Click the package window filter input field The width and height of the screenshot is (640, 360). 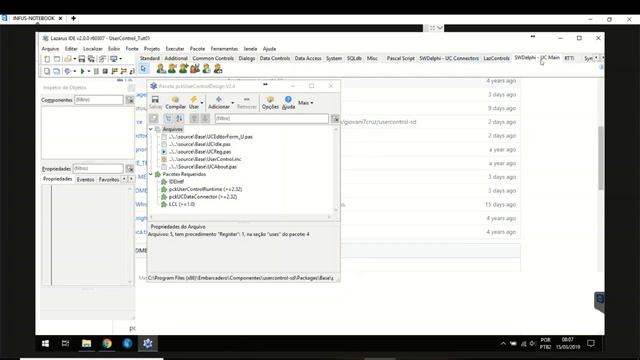tap(271, 118)
